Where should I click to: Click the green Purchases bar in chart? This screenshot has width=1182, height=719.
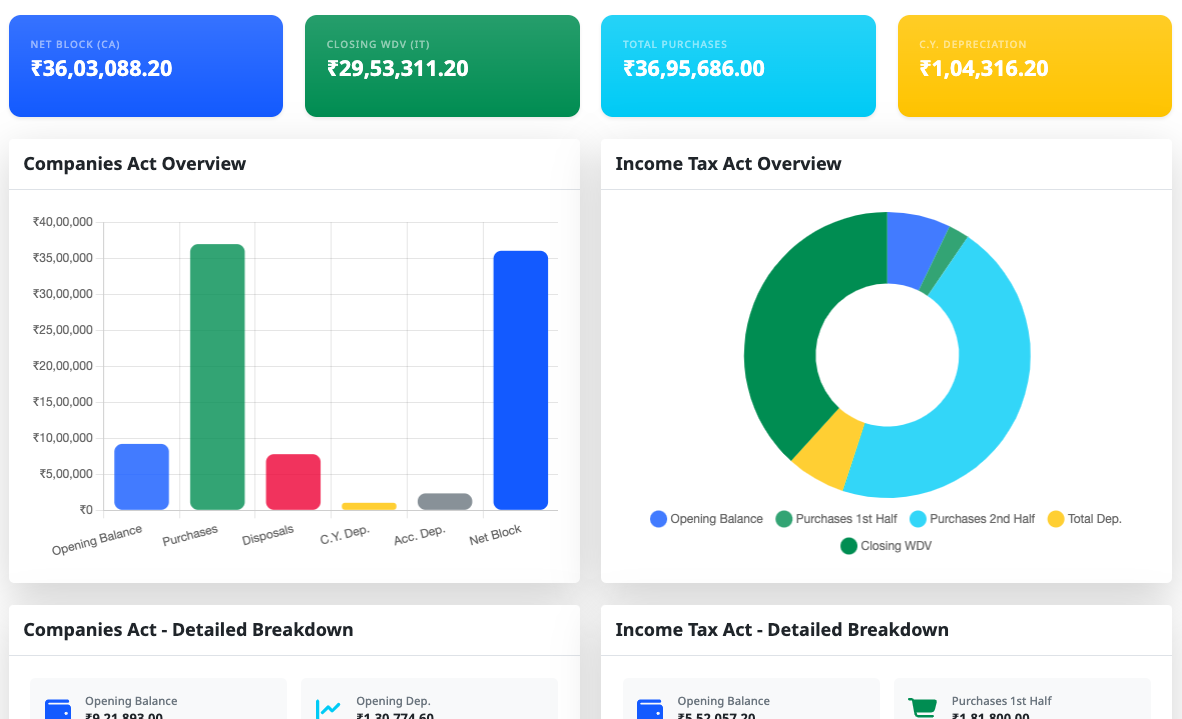217,377
